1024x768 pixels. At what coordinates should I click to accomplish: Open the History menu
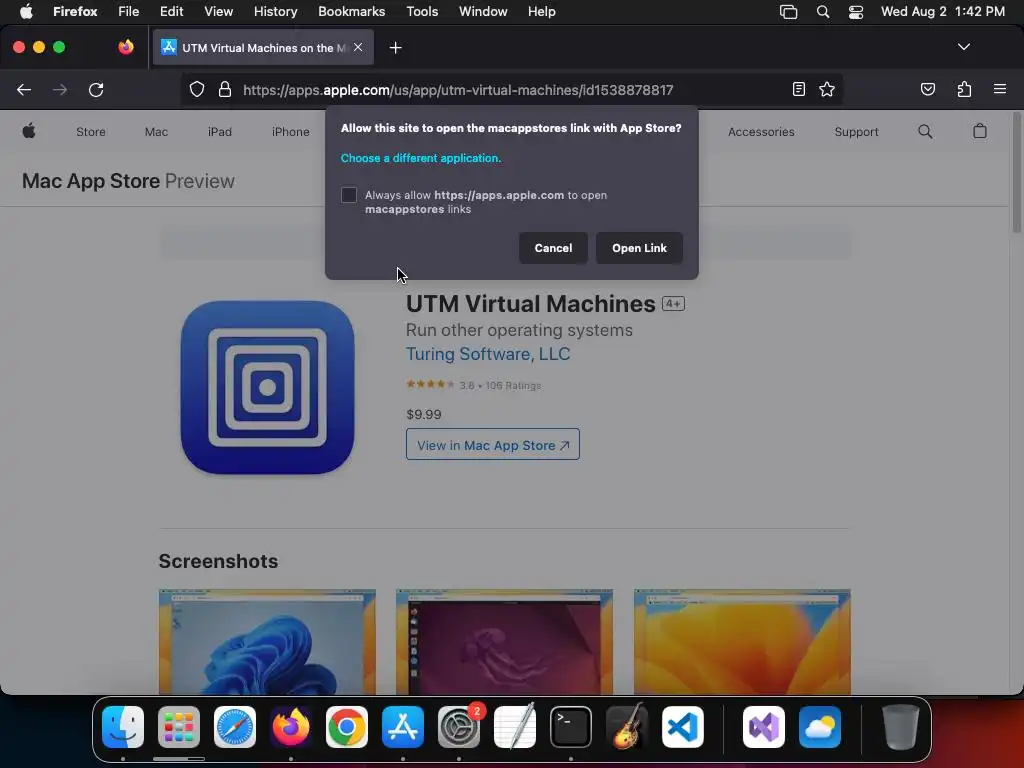click(x=275, y=12)
